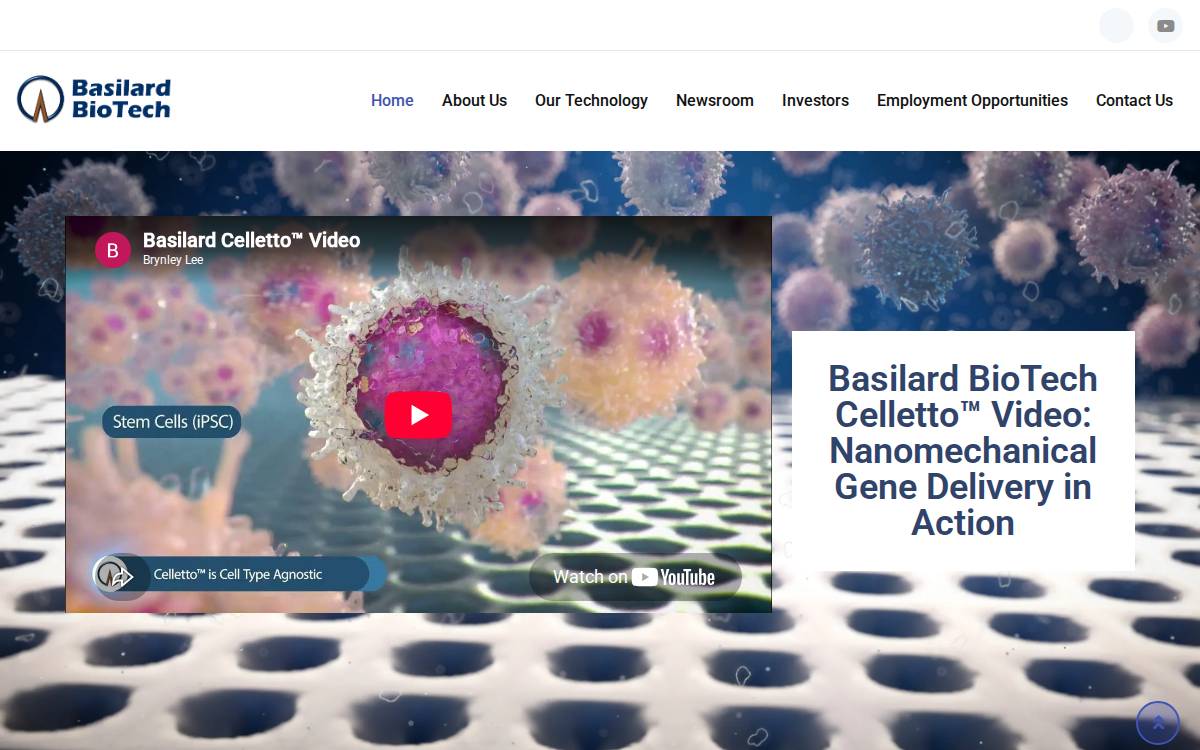Open Employment Opportunities
This screenshot has width=1200, height=750.
pyautogui.click(x=972, y=100)
